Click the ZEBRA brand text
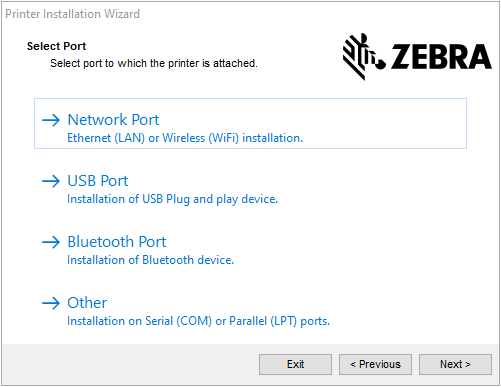 point(441,57)
